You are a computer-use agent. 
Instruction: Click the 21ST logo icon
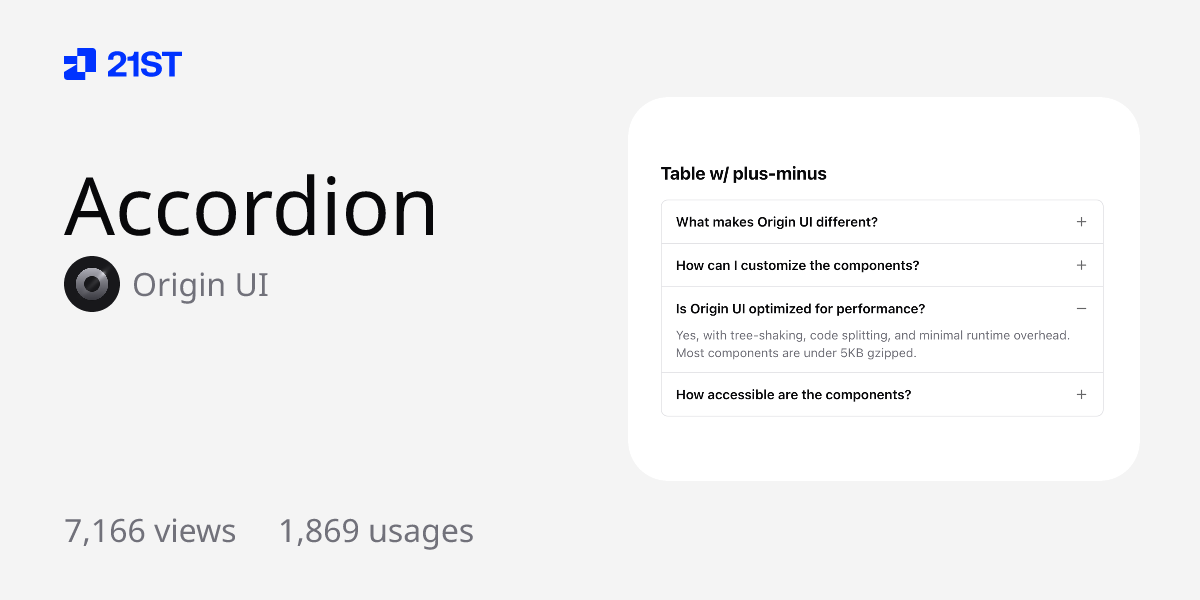(80, 64)
